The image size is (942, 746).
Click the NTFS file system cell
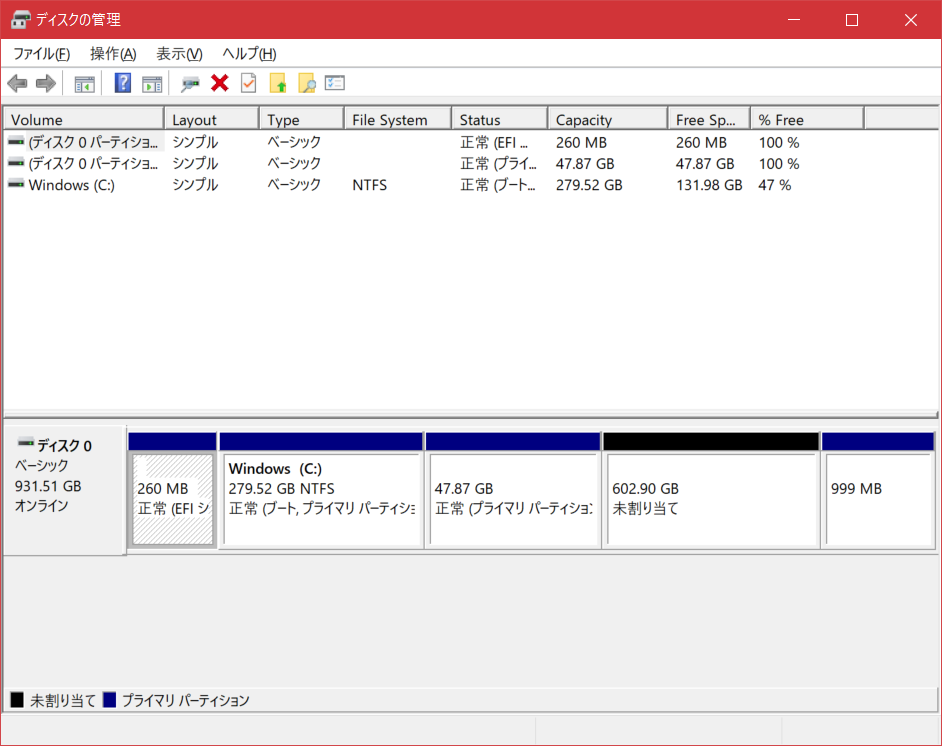pos(369,185)
